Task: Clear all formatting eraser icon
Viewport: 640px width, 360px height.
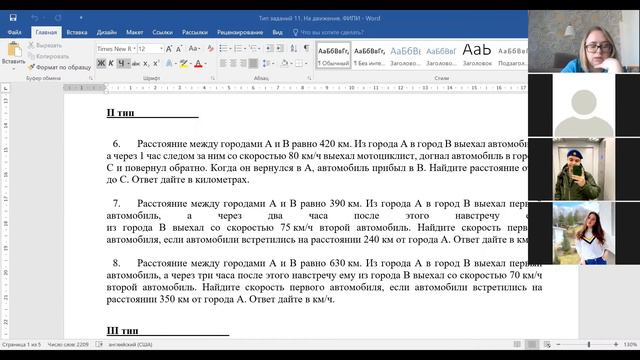Action: (x=210, y=49)
